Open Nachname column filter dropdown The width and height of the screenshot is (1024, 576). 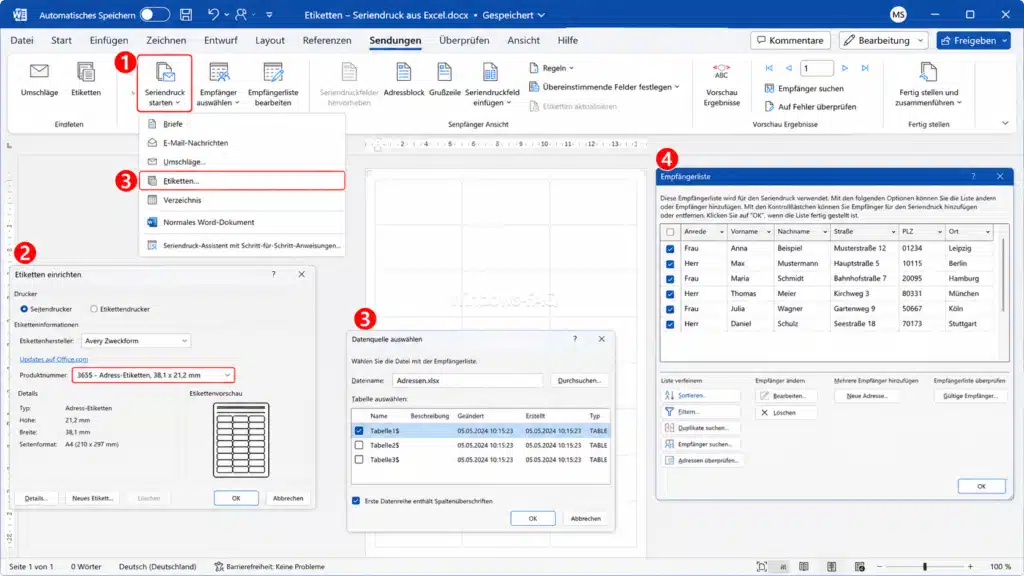tap(825, 232)
